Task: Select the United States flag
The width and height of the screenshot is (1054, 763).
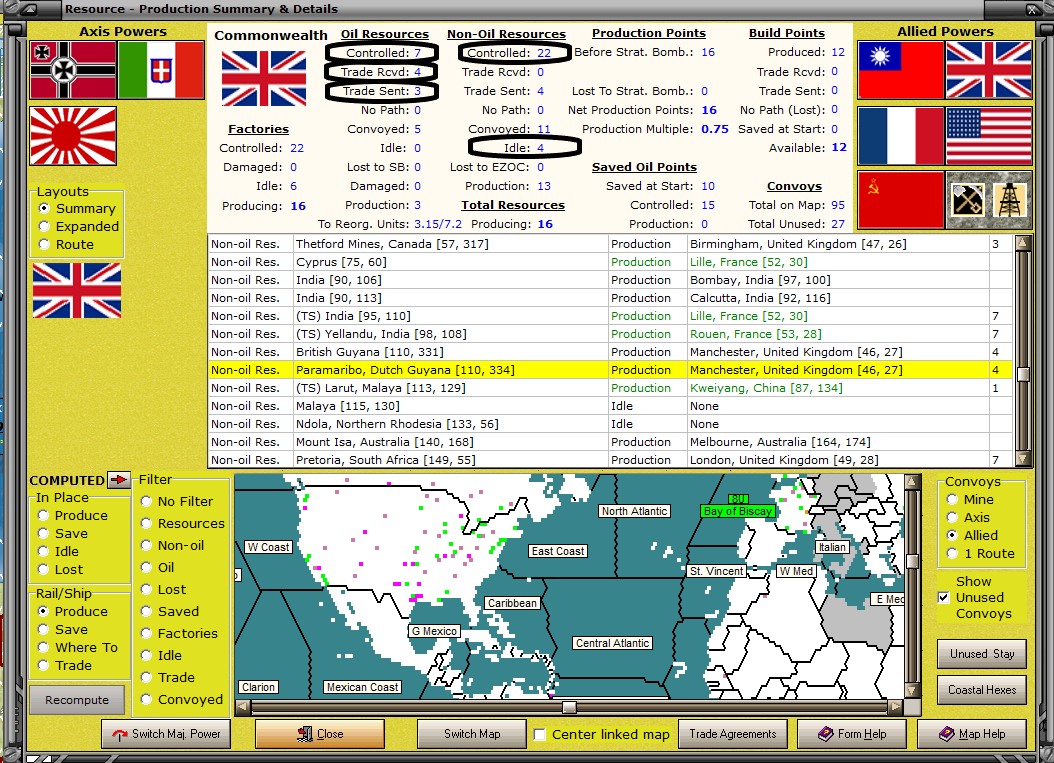Action: (x=989, y=136)
